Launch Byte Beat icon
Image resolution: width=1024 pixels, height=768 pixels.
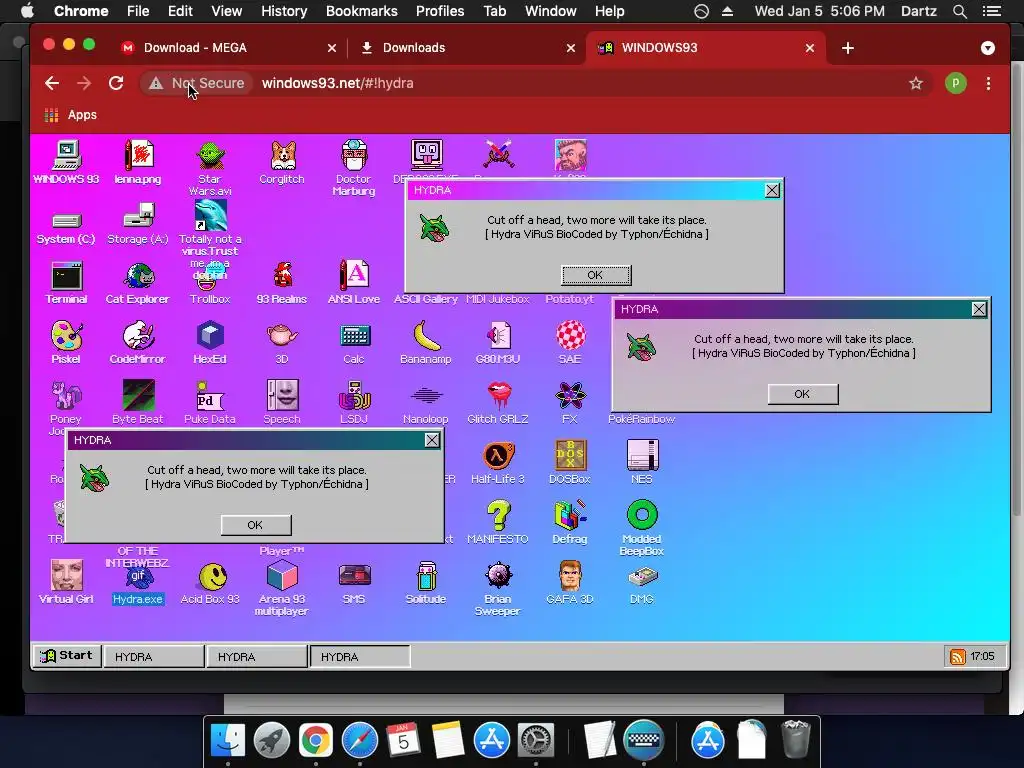138,403
